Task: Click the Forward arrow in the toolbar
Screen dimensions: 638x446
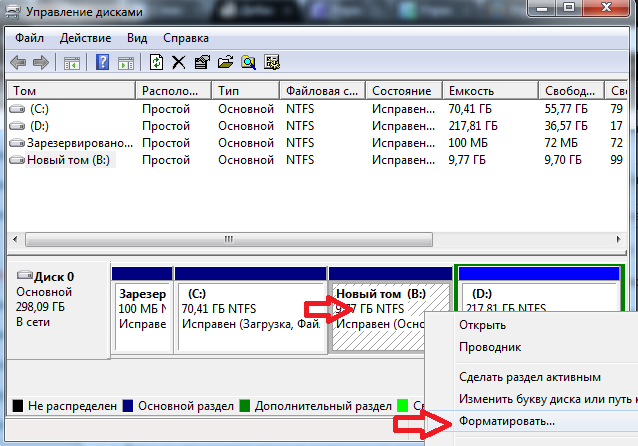Action: tap(41, 62)
